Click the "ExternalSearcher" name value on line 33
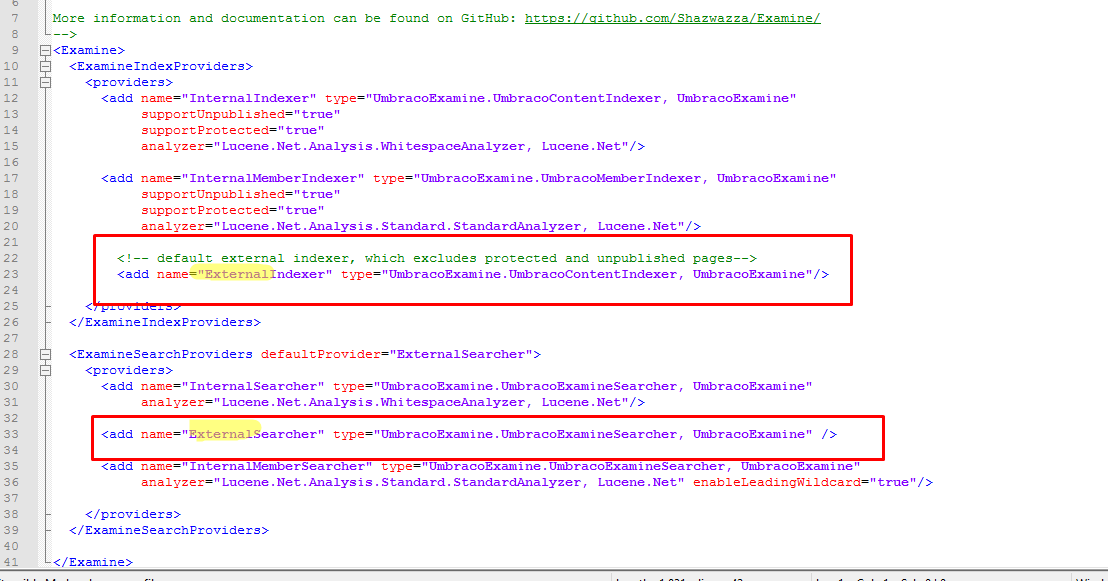This screenshot has height=581, width=1108. (253, 434)
